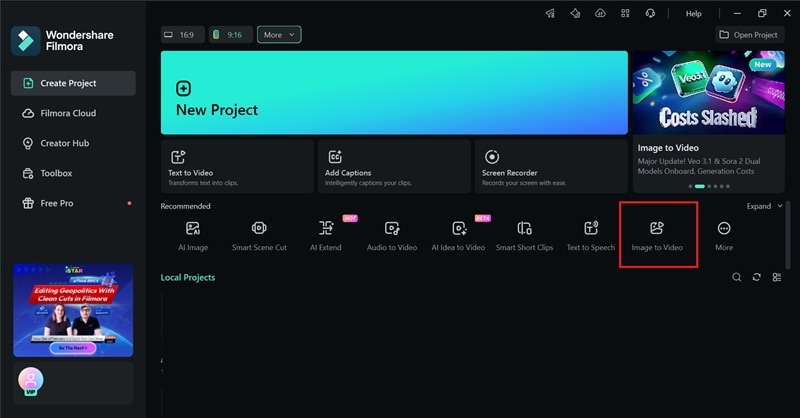Click Be The Next button in promo
Viewport: 800px width, 418px height.
73,348
